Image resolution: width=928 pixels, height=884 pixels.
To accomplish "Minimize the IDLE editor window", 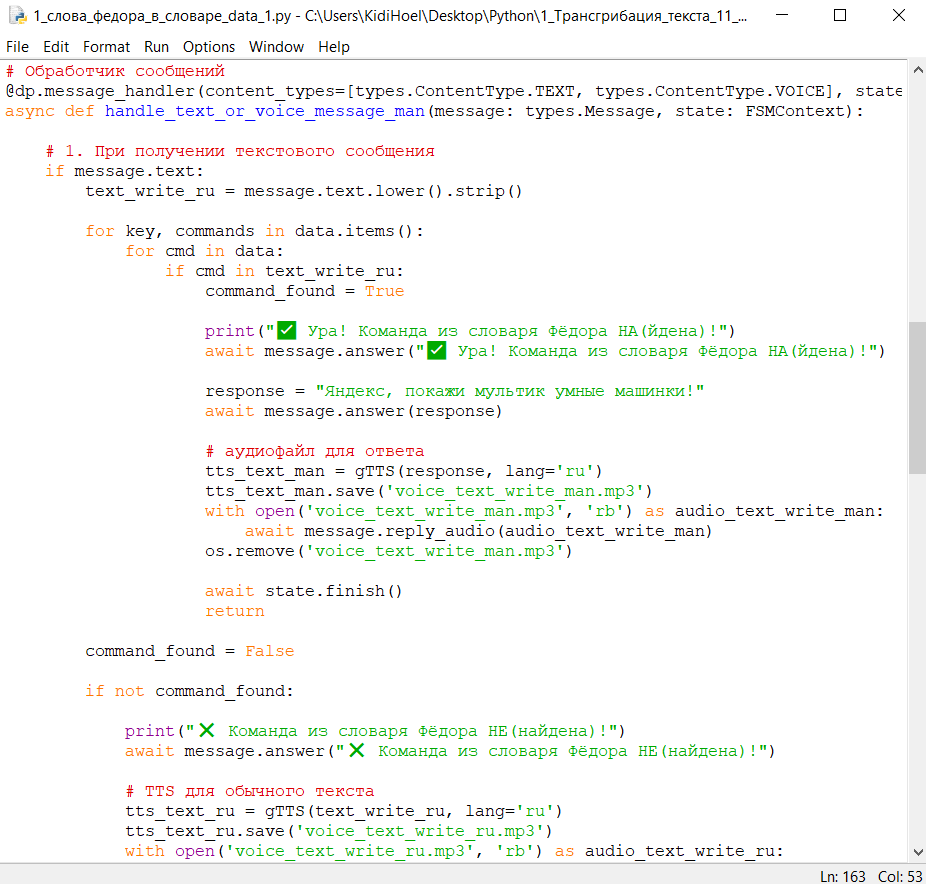I will 782,15.
